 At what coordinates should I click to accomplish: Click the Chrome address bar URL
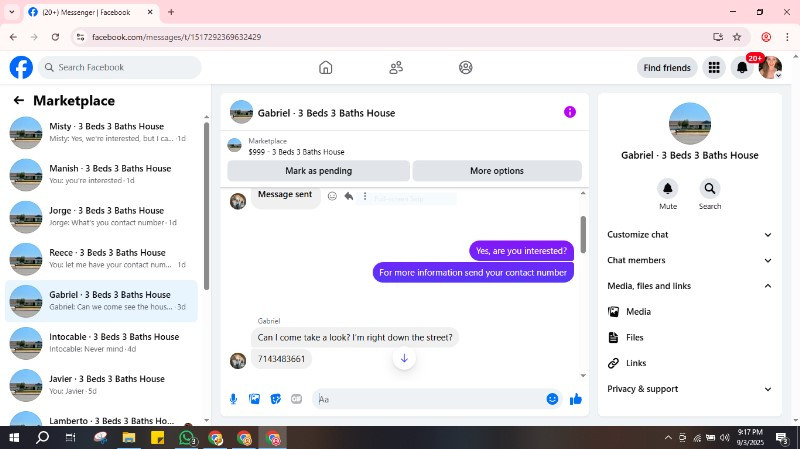177,37
